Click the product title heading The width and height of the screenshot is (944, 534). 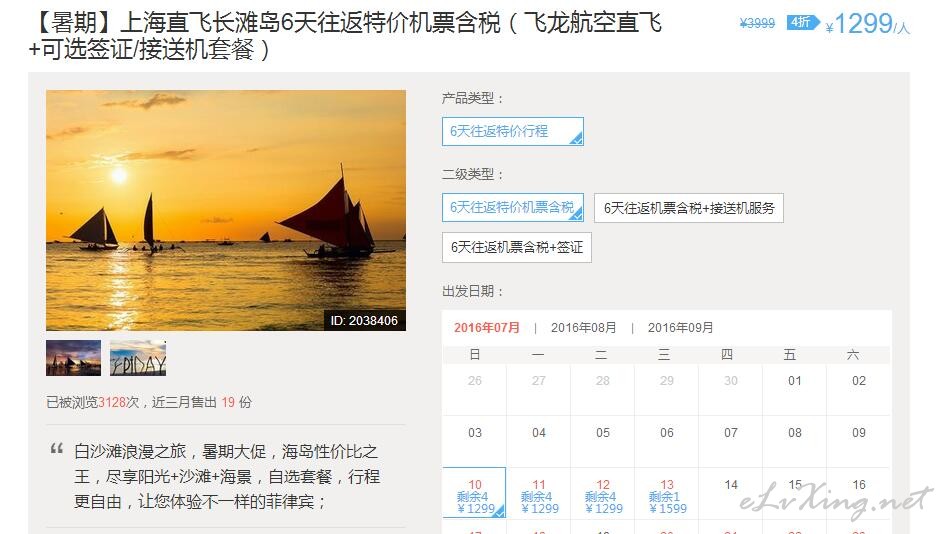pos(346,36)
